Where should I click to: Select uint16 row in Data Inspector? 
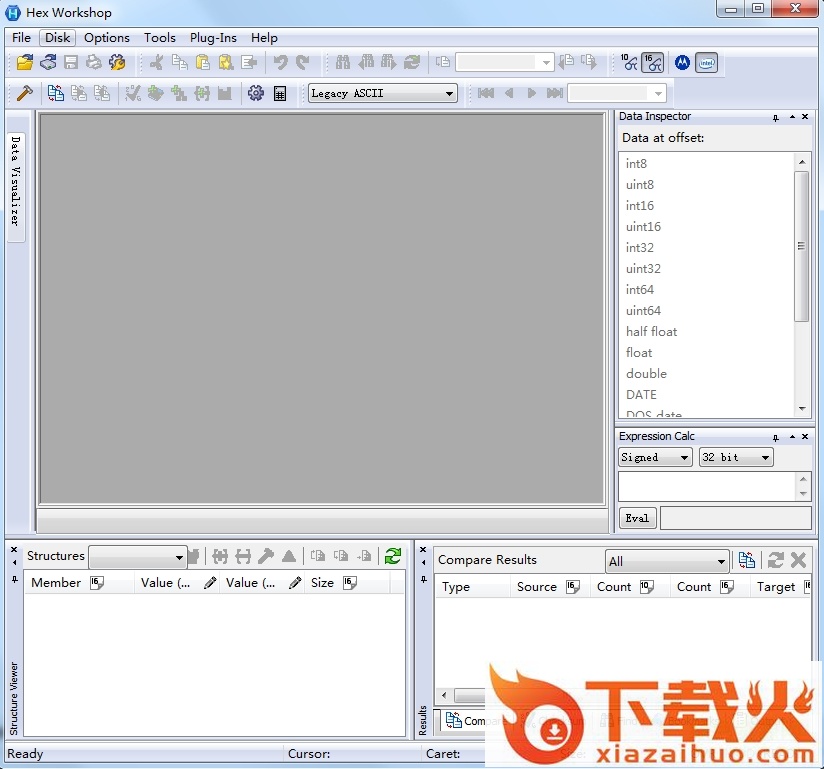(708, 227)
